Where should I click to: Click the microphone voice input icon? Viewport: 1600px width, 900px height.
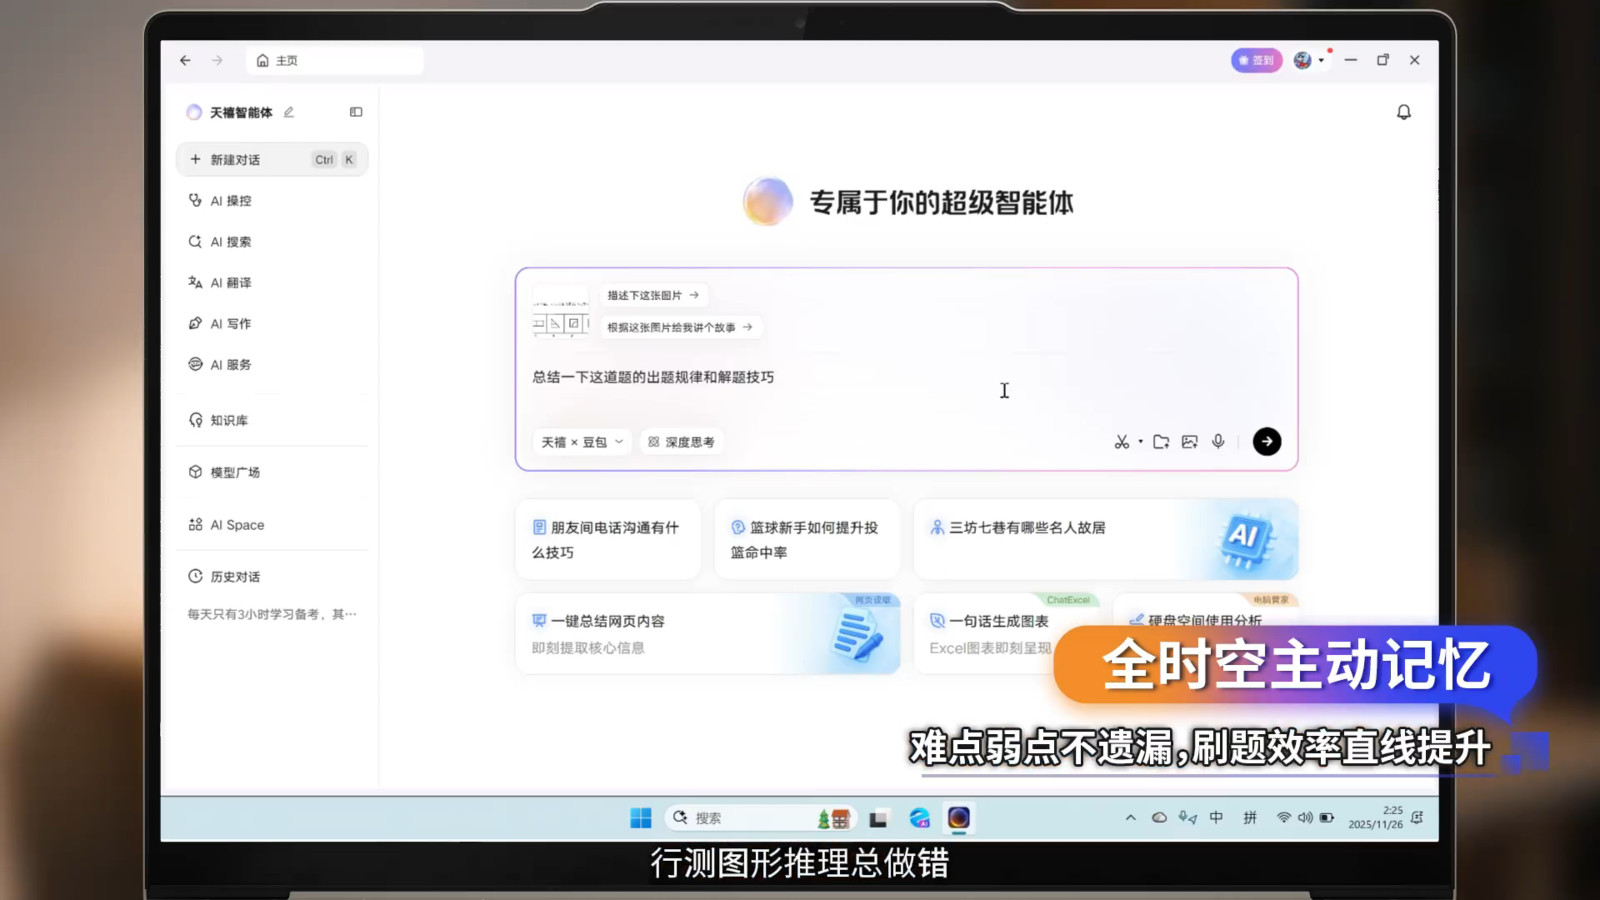(1218, 441)
